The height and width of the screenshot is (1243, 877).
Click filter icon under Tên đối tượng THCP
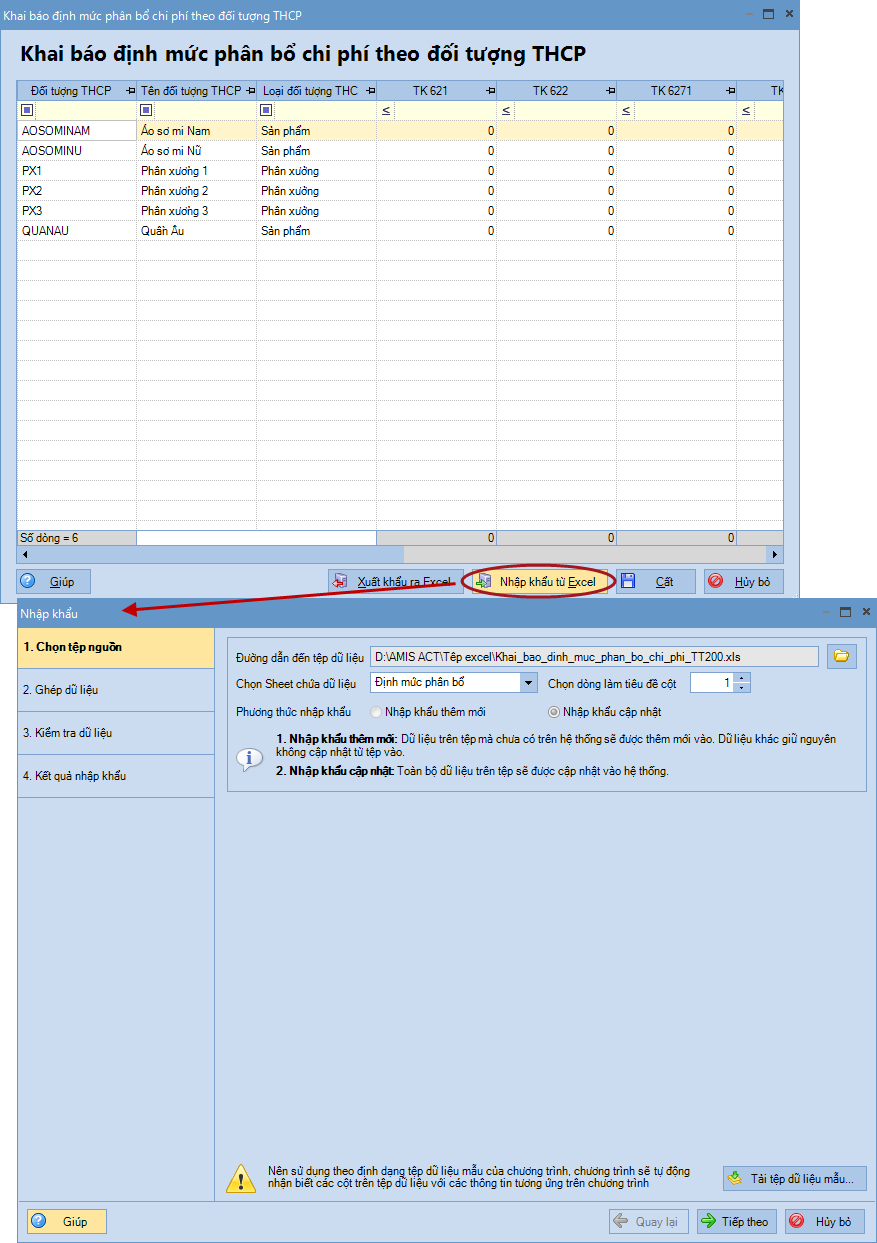tap(146, 110)
